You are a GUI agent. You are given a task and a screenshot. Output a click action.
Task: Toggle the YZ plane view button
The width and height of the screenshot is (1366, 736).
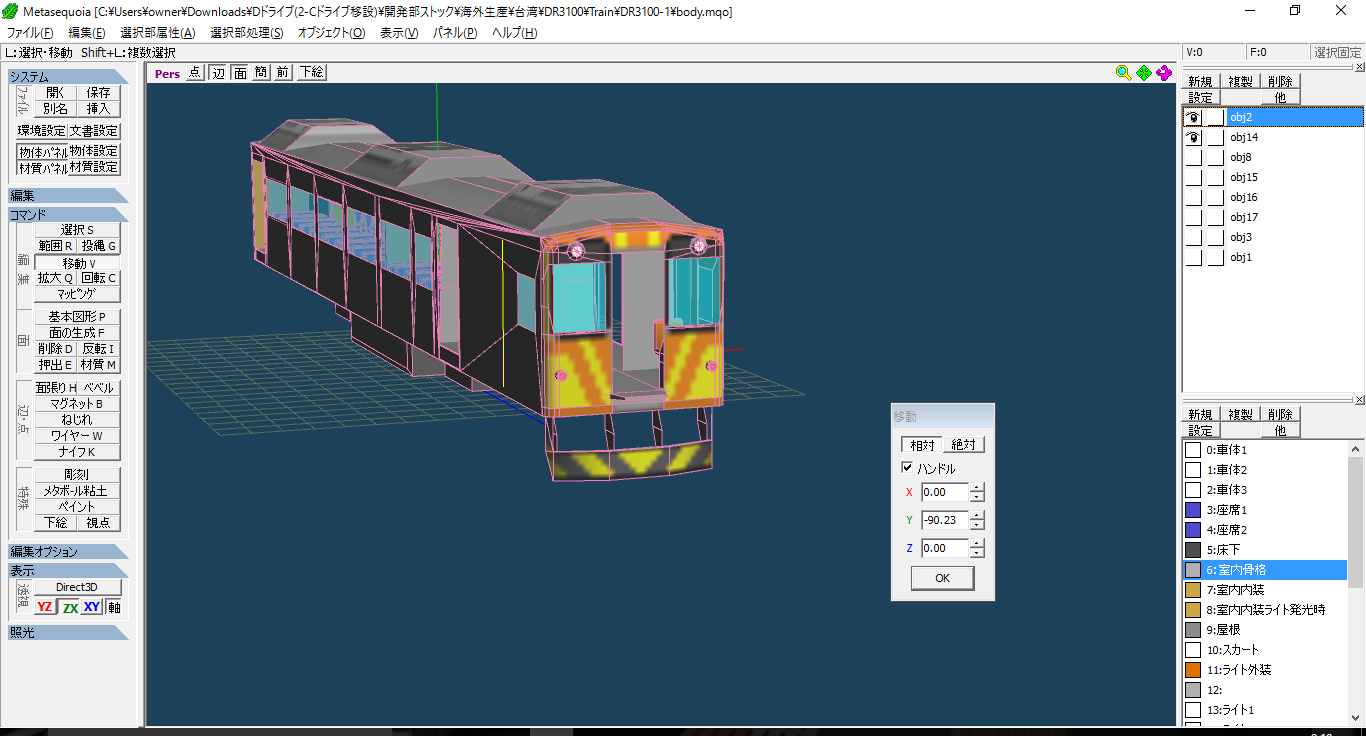(45, 607)
